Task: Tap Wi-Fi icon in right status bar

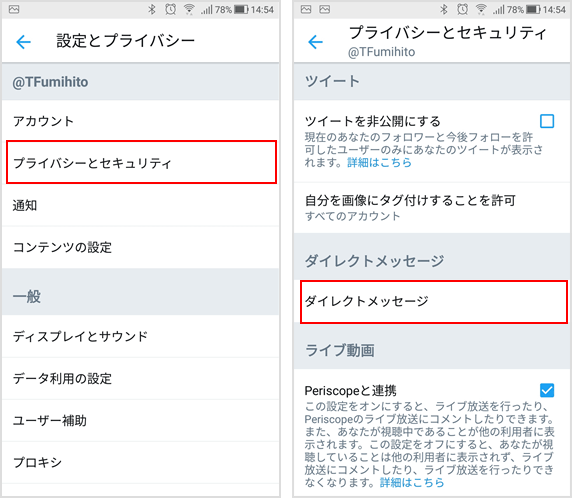Action: coord(481,9)
